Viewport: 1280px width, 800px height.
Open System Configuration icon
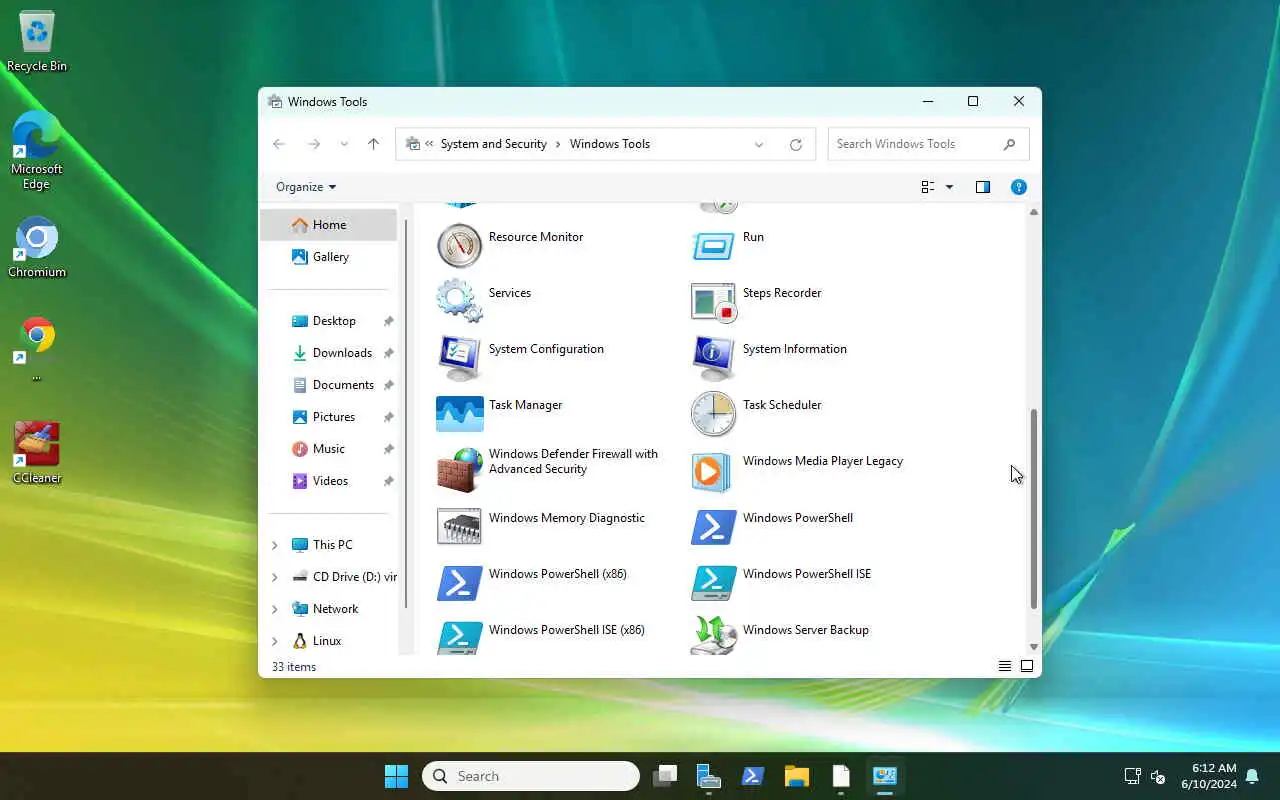click(460, 357)
